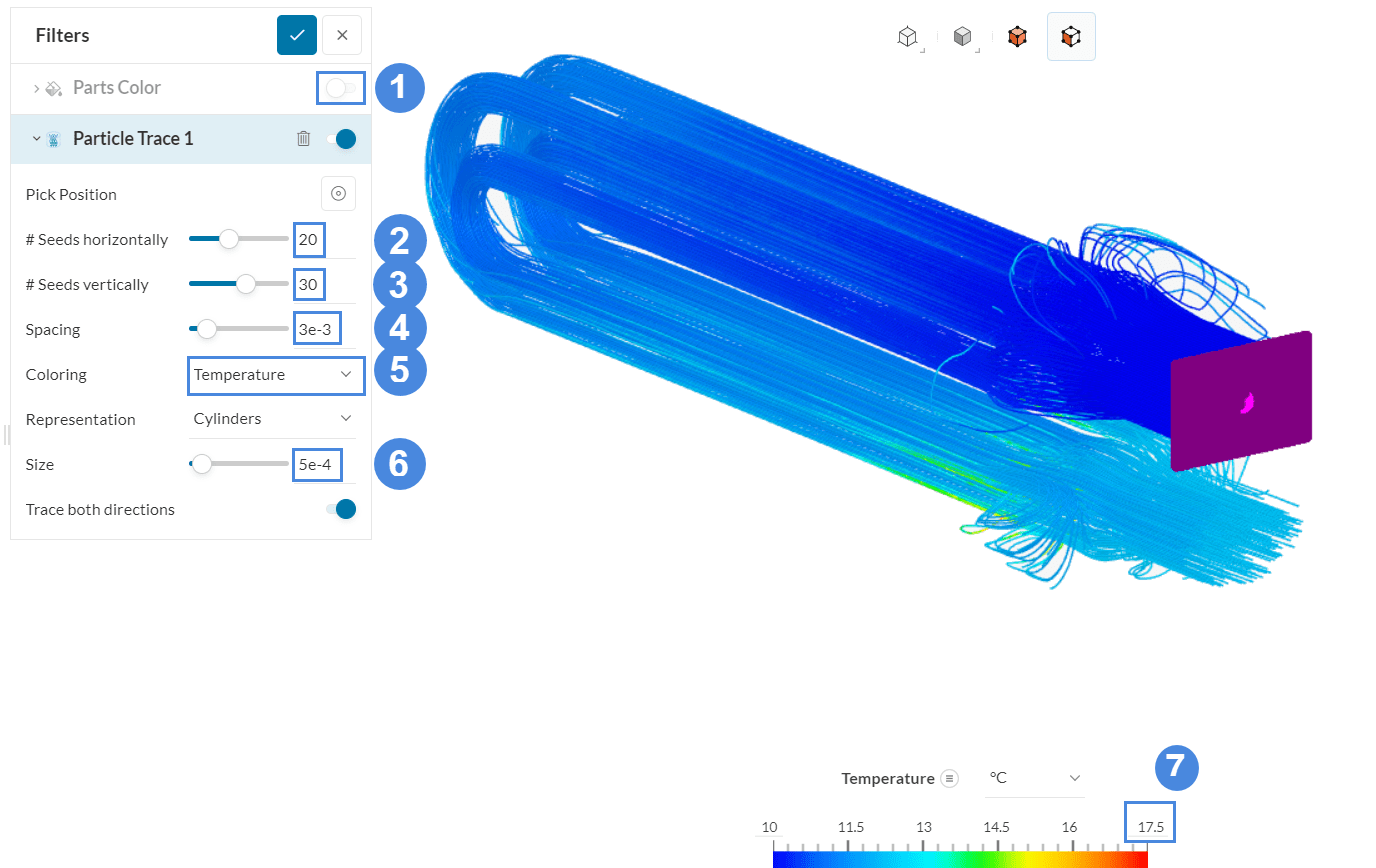Collapse the Particle Trace 1 section

[x=35, y=139]
